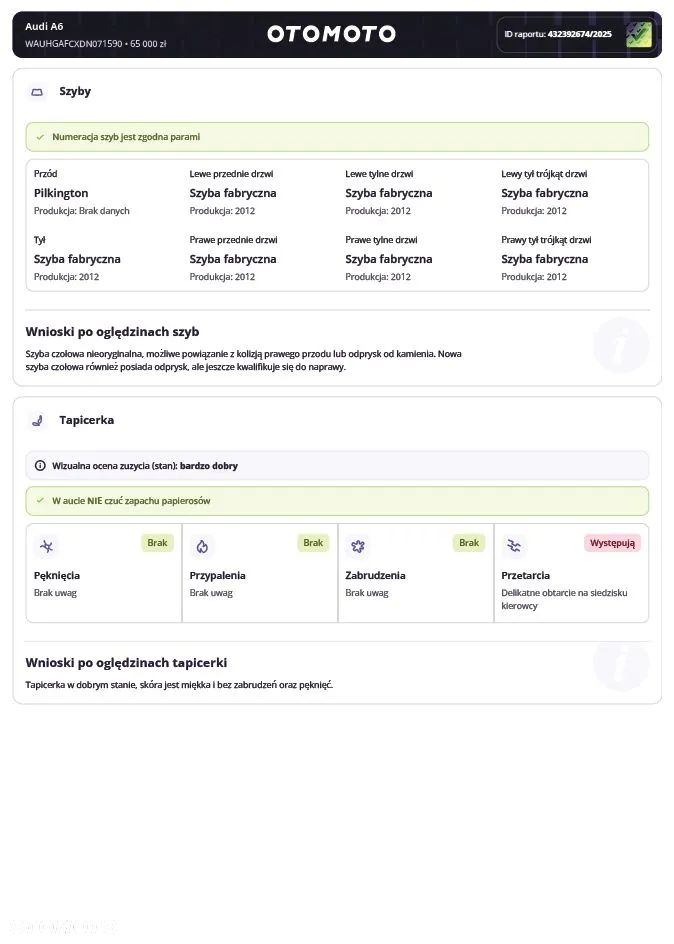Click the Brak badge on Zabrudzenia
The image size is (674, 944).
pyautogui.click(x=469, y=543)
